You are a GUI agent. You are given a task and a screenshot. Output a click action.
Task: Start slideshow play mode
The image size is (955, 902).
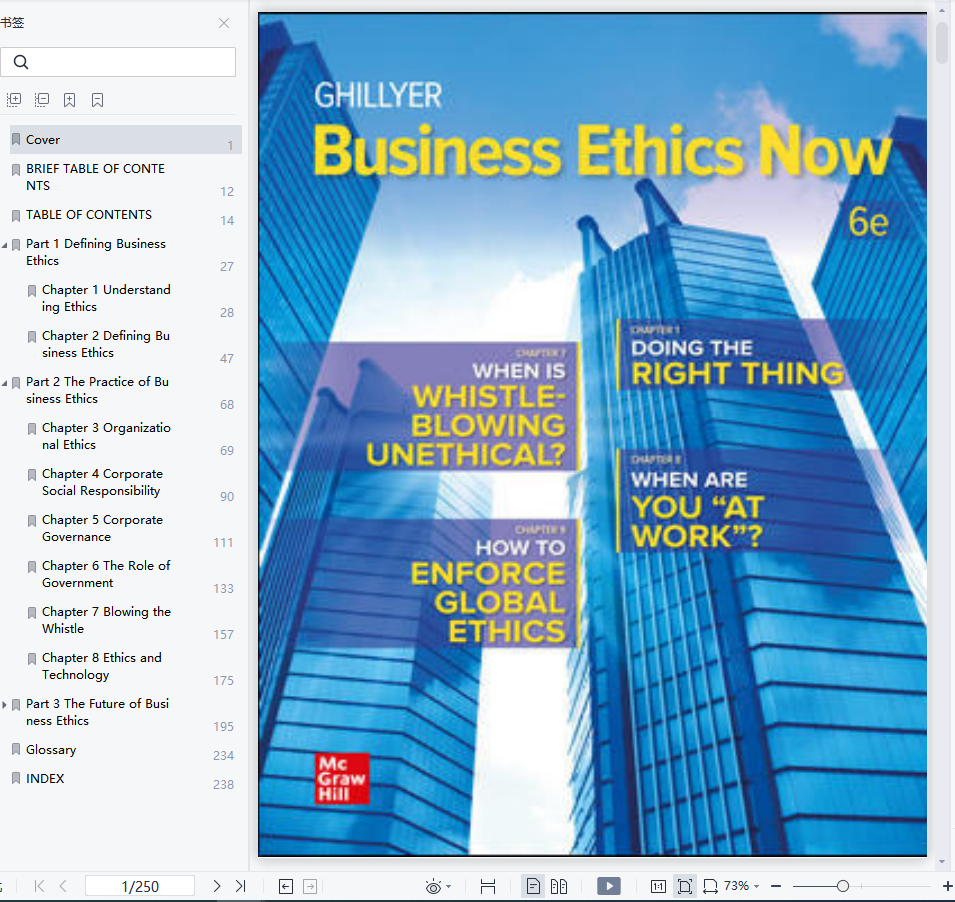click(609, 886)
